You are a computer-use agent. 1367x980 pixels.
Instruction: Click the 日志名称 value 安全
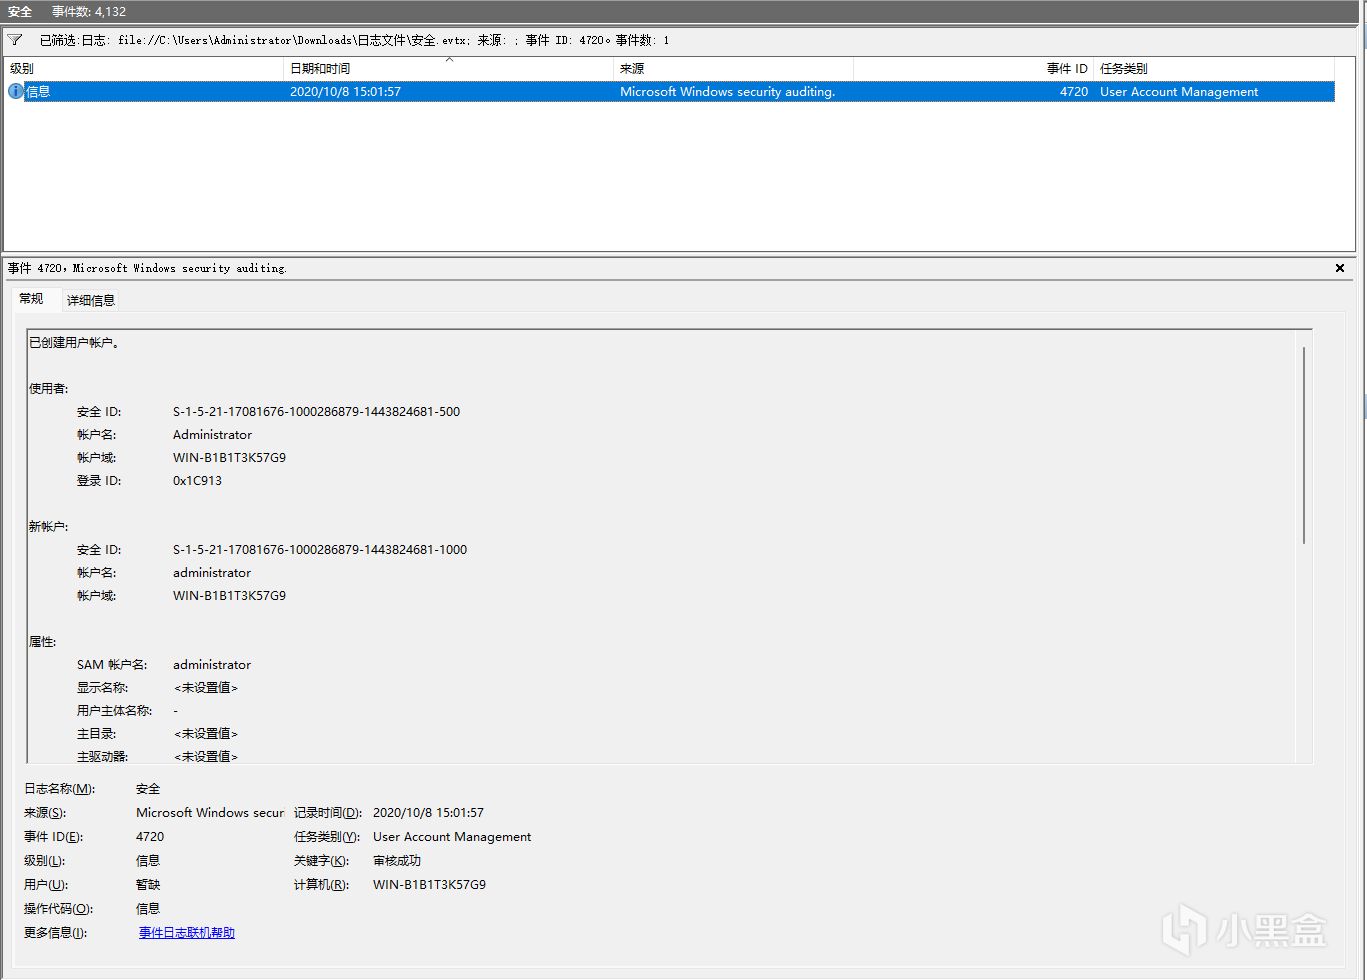pos(148,789)
